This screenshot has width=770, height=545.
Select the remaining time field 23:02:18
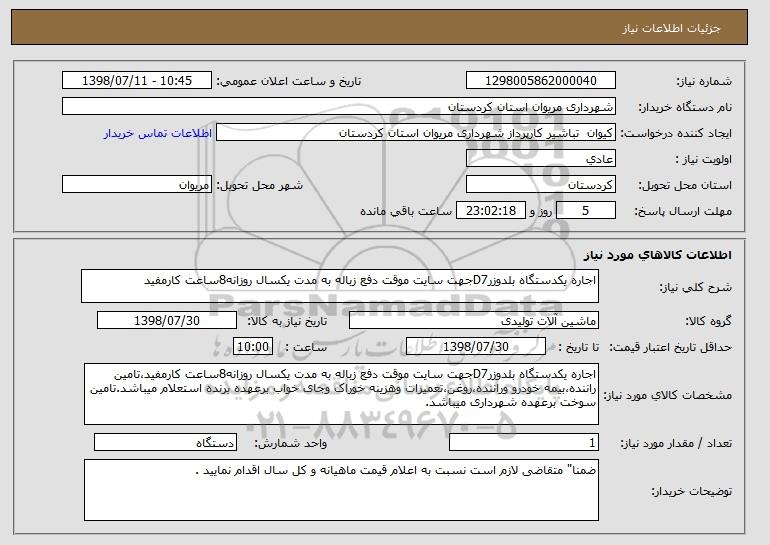click(x=491, y=211)
